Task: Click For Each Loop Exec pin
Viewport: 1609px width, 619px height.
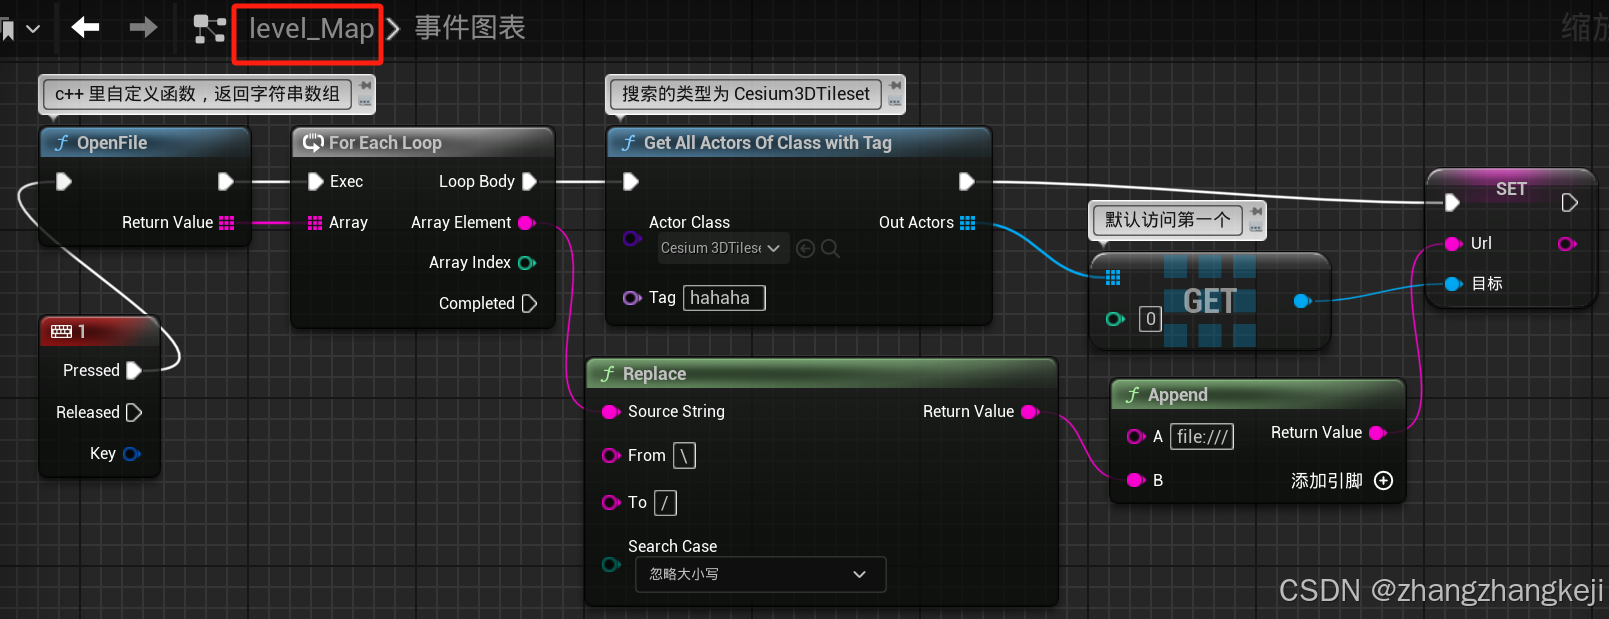Action: [316, 181]
